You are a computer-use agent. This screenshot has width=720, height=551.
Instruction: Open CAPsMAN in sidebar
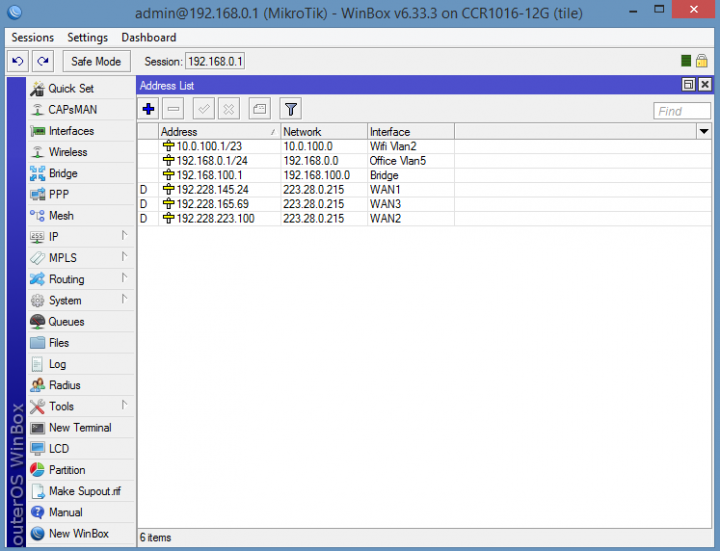81,110
